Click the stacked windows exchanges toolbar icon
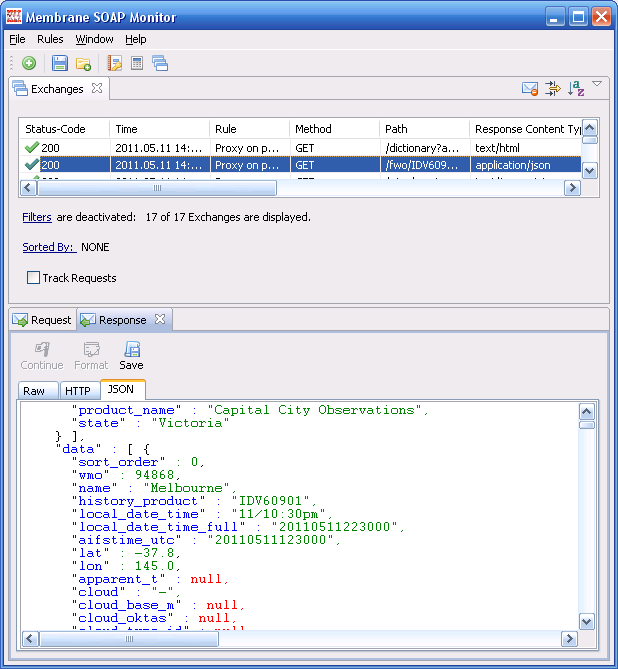 (160, 64)
